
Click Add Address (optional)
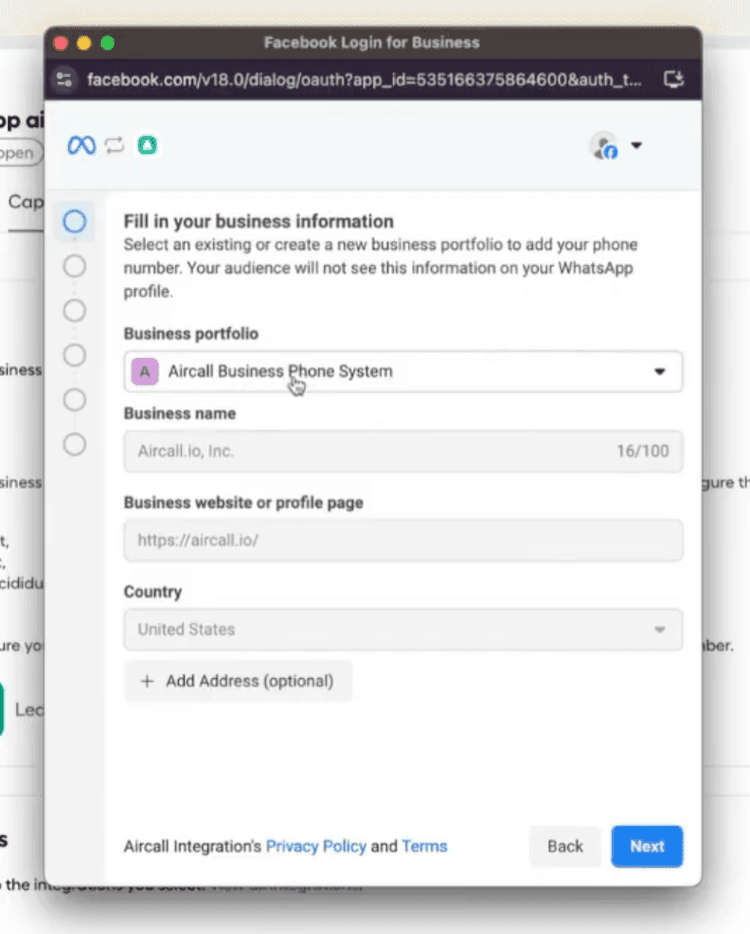tap(237, 680)
